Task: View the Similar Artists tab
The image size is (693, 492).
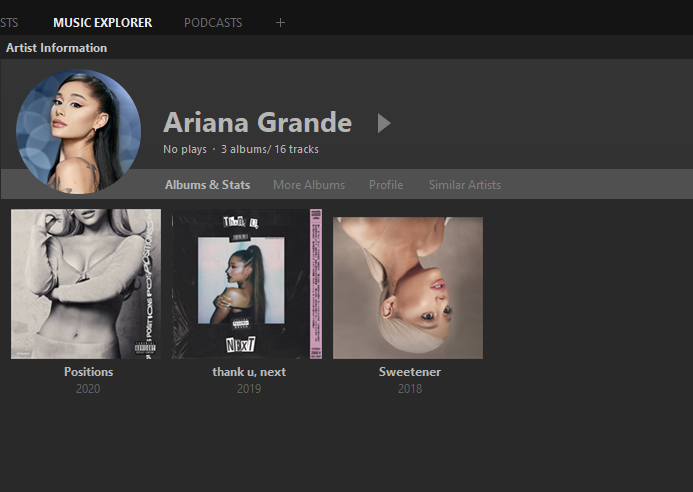Action: [x=465, y=185]
